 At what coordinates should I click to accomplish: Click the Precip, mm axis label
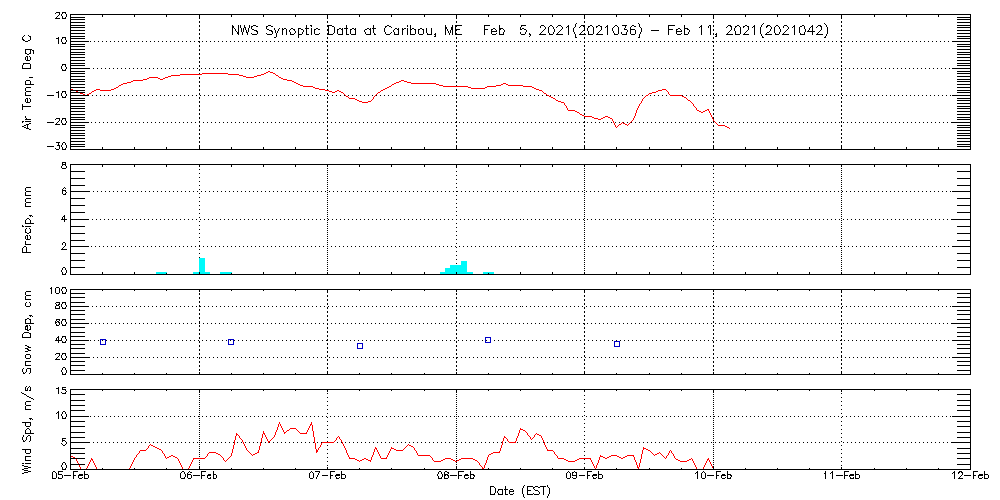point(28,219)
